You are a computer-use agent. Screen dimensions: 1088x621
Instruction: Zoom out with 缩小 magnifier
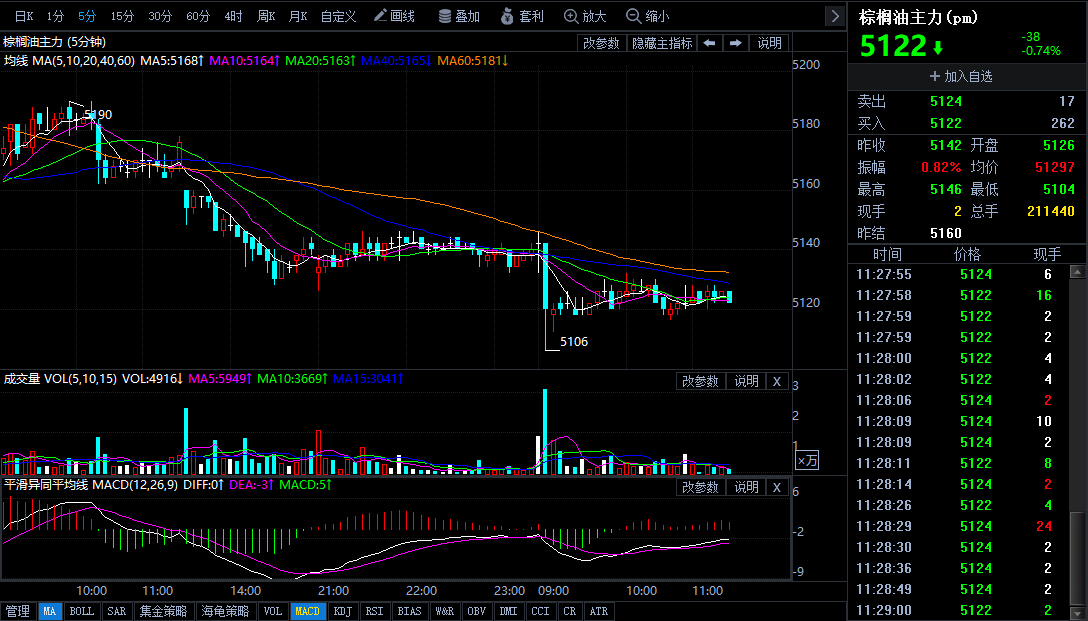tap(648, 16)
